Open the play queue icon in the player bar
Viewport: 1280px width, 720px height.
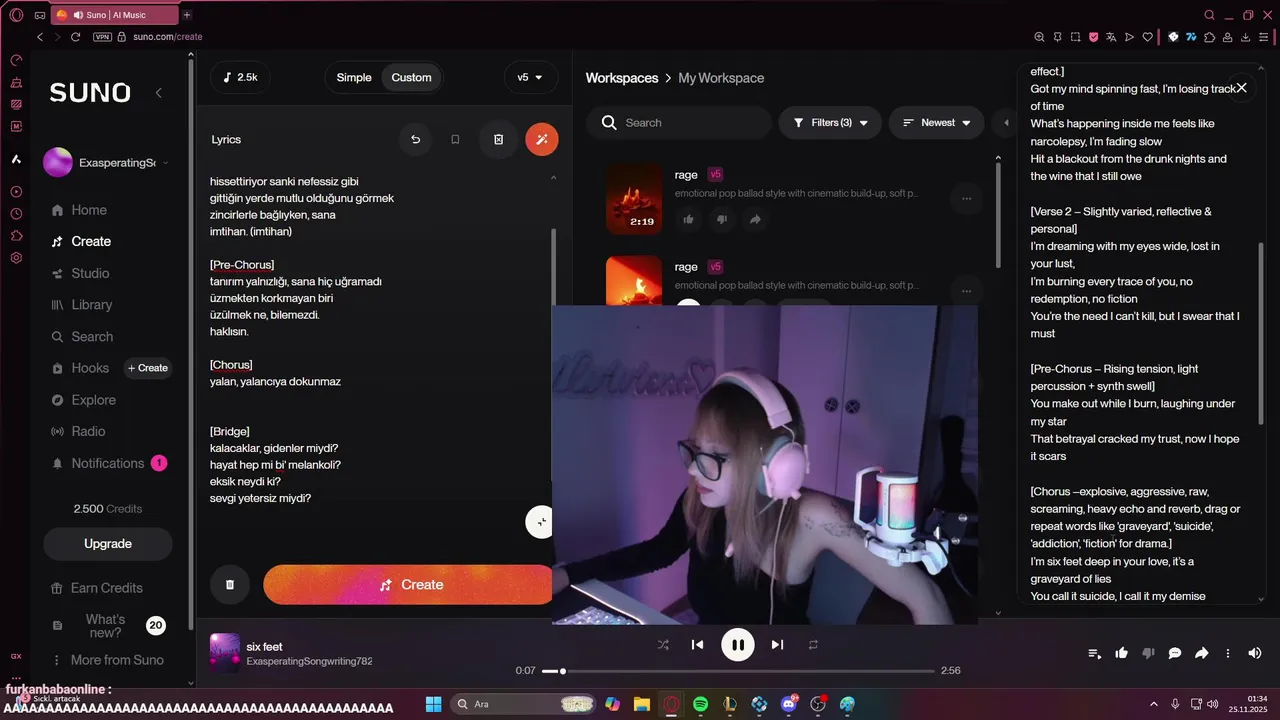(x=1095, y=653)
